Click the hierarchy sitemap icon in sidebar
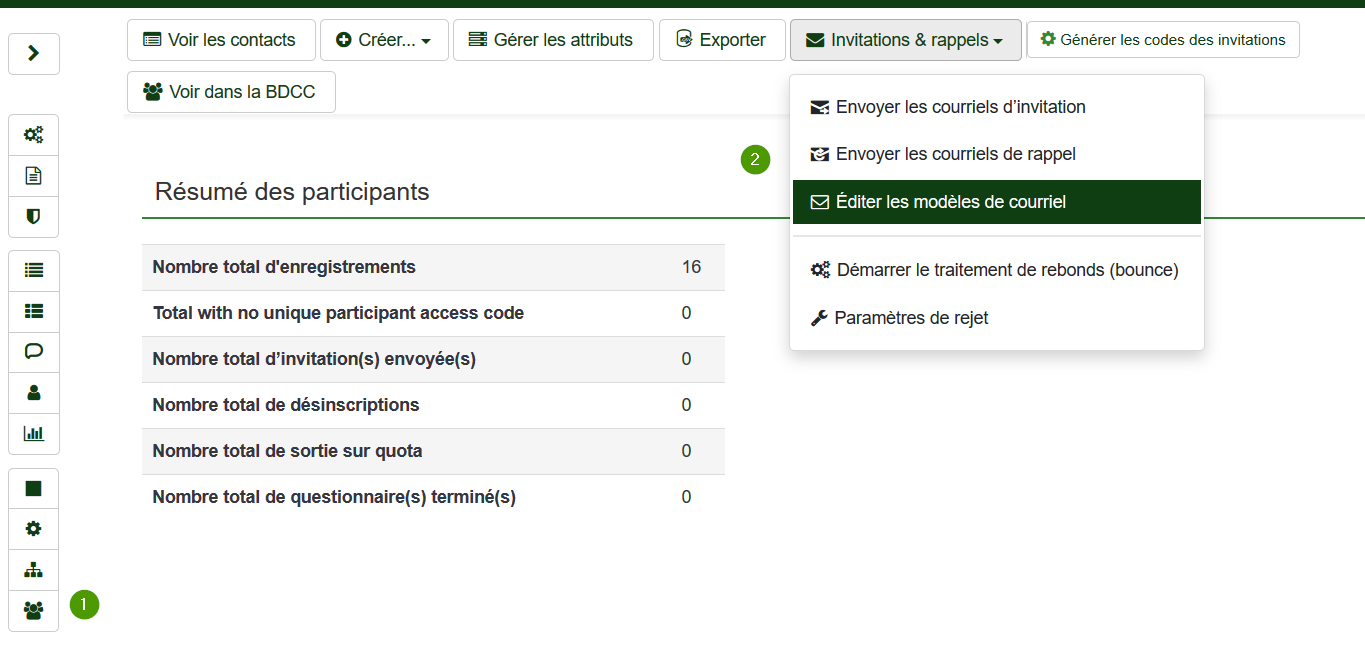This screenshot has height=649, width=1365. click(x=34, y=570)
